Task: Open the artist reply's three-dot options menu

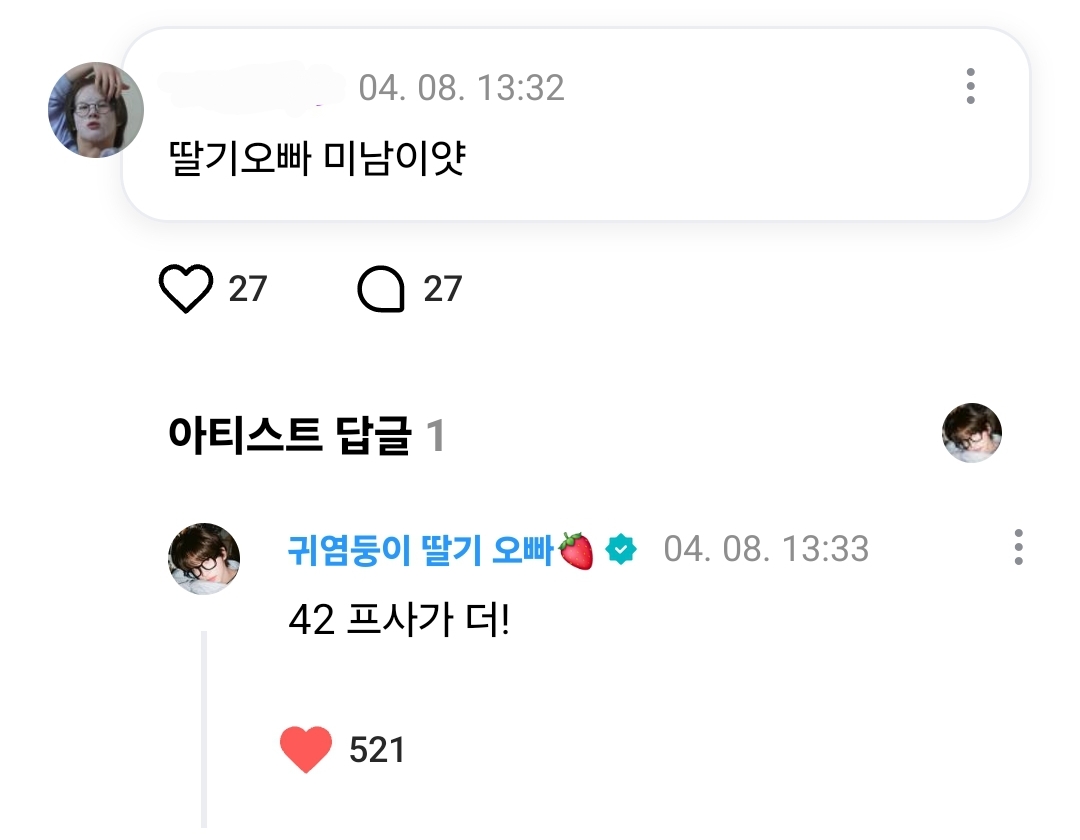Action: [x=1019, y=547]
